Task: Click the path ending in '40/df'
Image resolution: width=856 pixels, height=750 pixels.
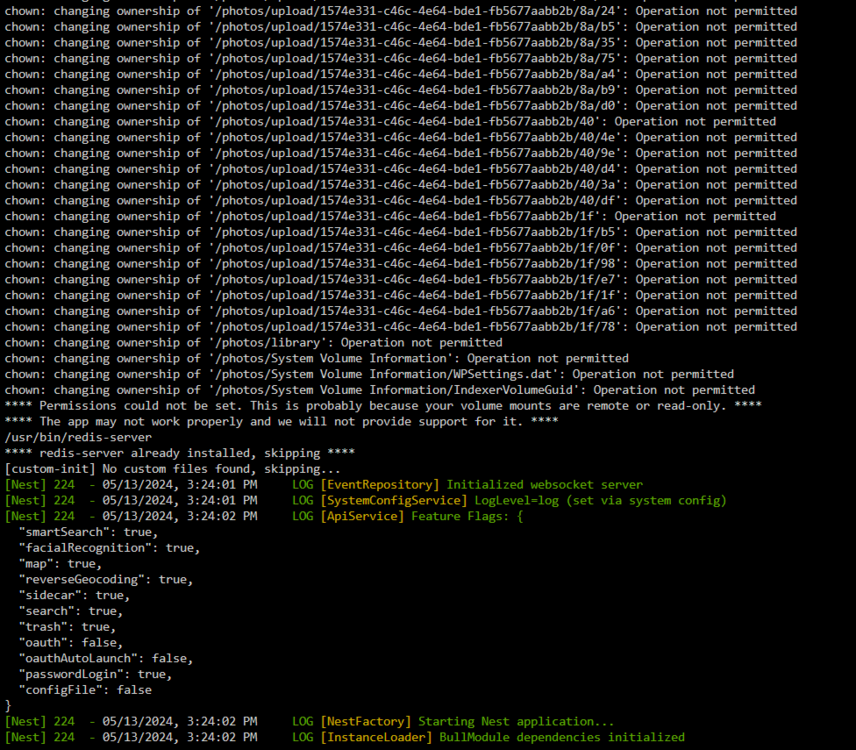Action: pos(417,201)
